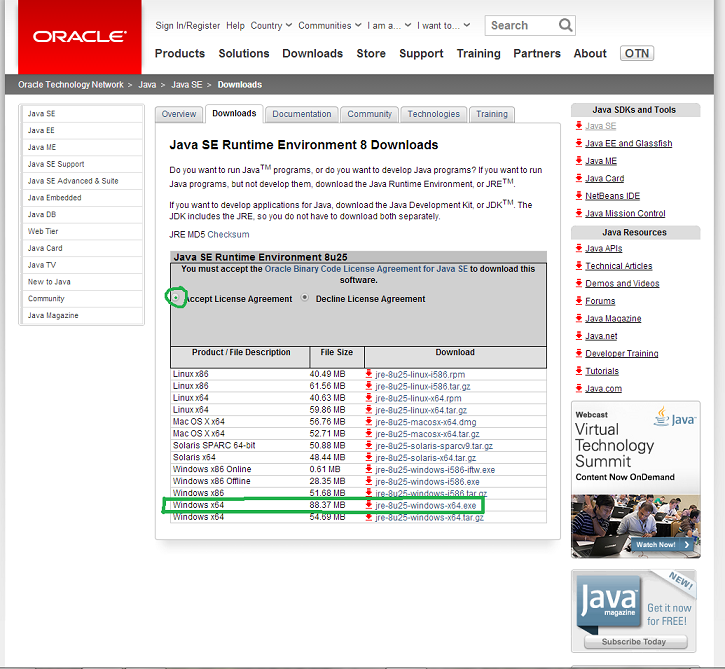Open the Support main menu
725x669 pixels.
(x=421, y=54)
